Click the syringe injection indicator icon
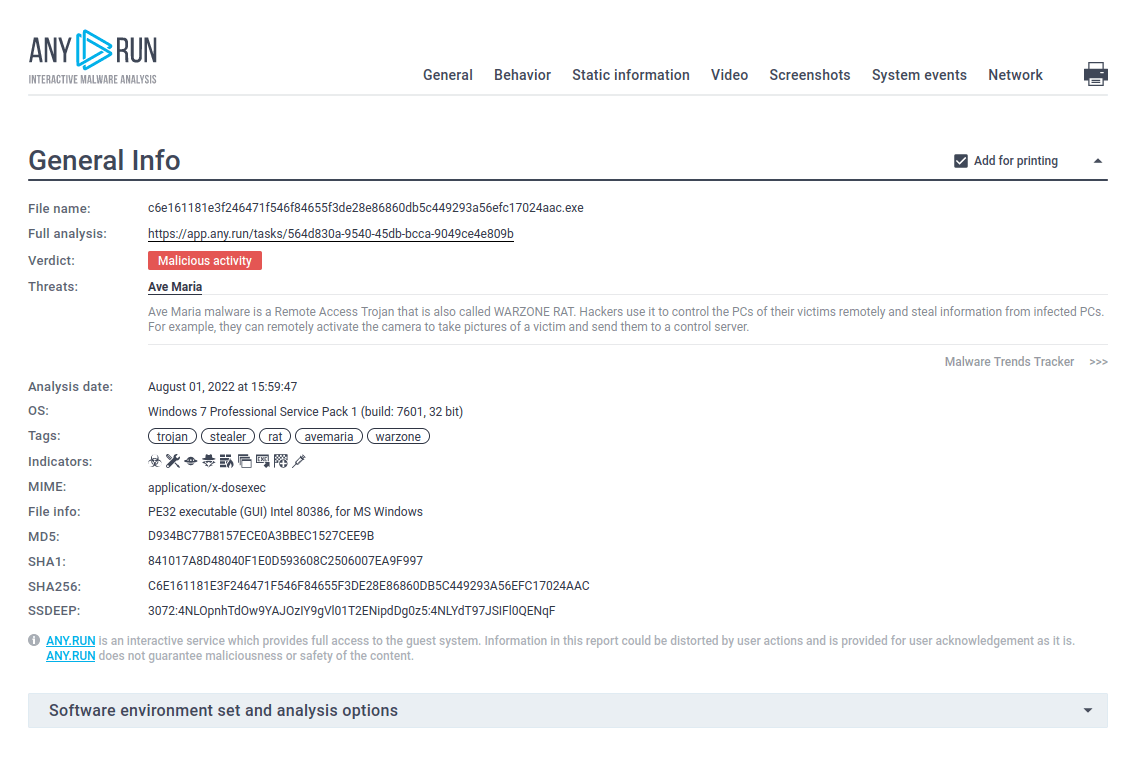This screenshot has height=759, width=1135. (298, 461)
